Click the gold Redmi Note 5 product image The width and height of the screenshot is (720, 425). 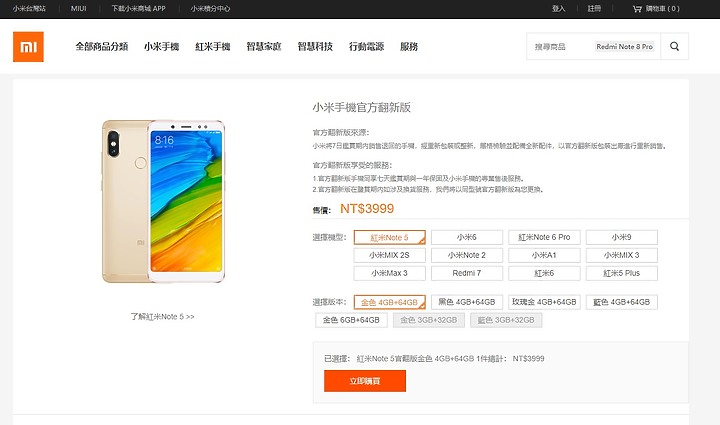[x=163, y=201]
